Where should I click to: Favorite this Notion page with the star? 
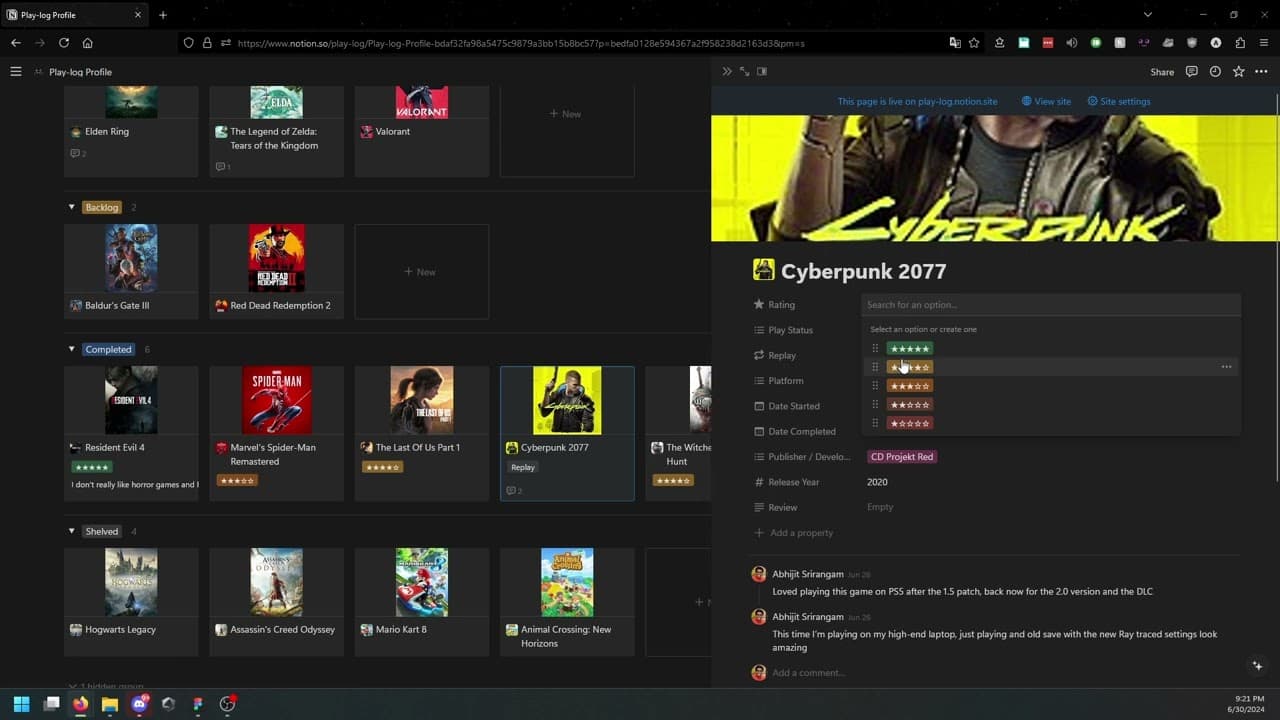(1239, 72)
